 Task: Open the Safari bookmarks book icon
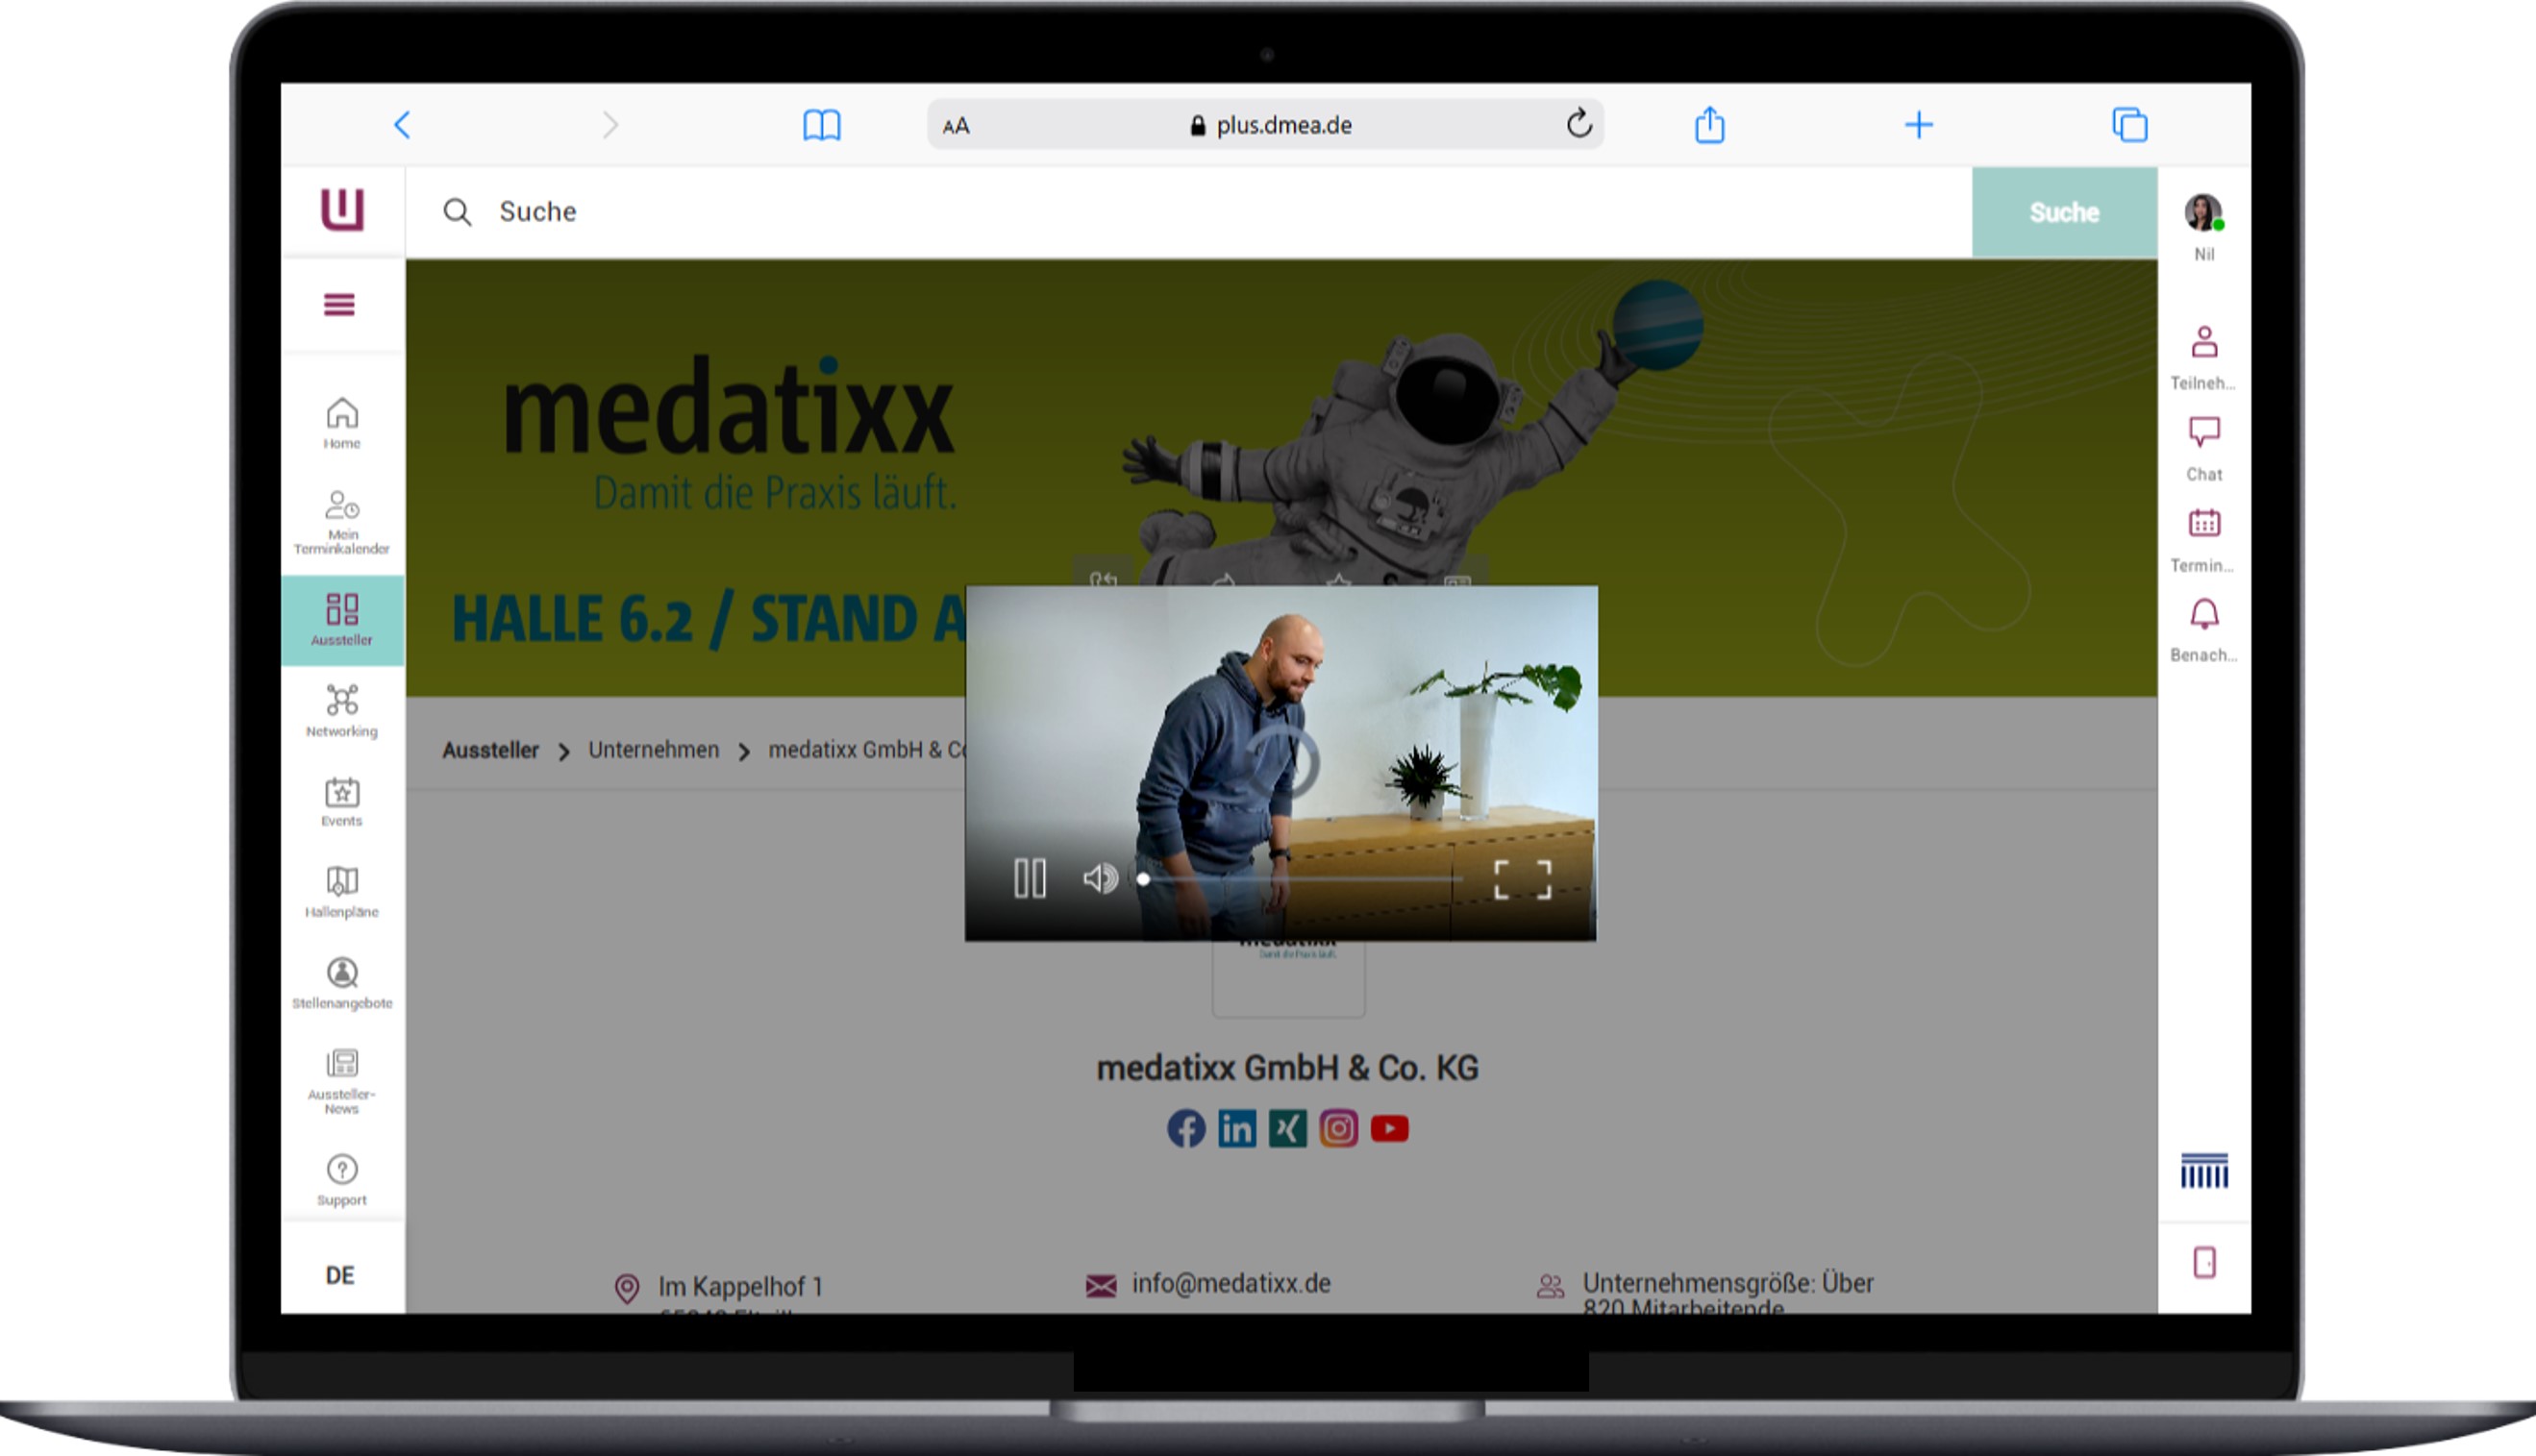(822, 125)
